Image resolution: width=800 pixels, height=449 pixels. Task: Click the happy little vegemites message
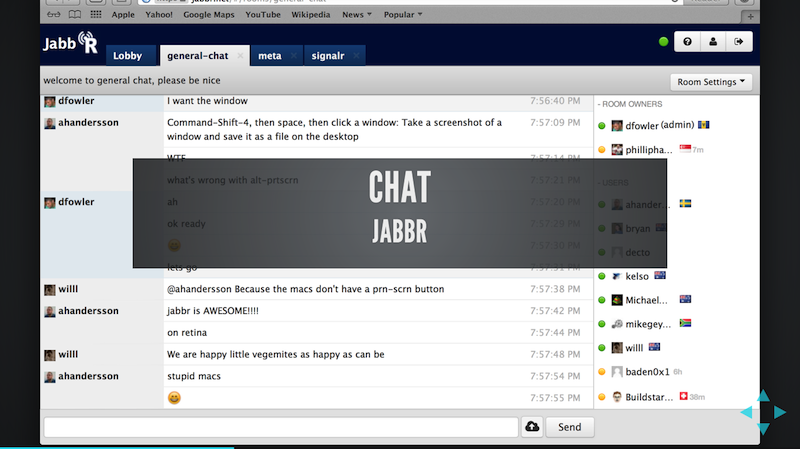point(276,354)
